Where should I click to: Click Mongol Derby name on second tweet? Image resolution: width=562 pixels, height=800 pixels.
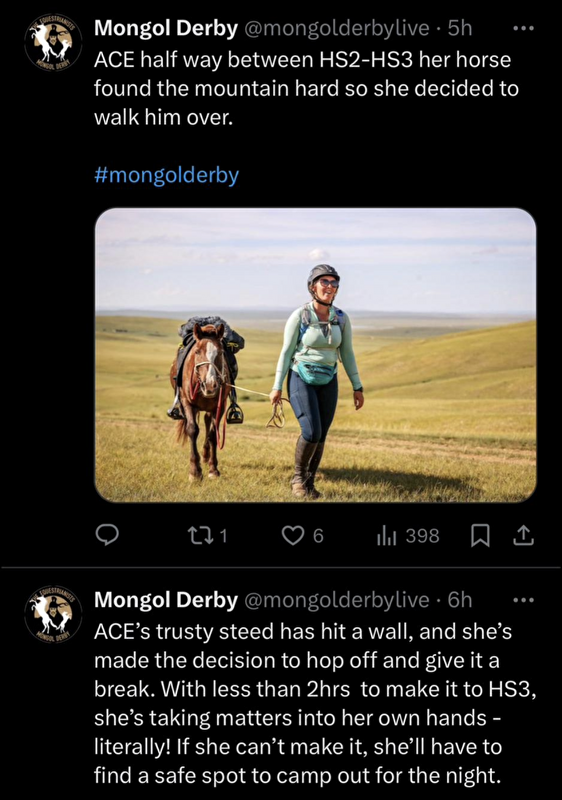pos(166,600)
